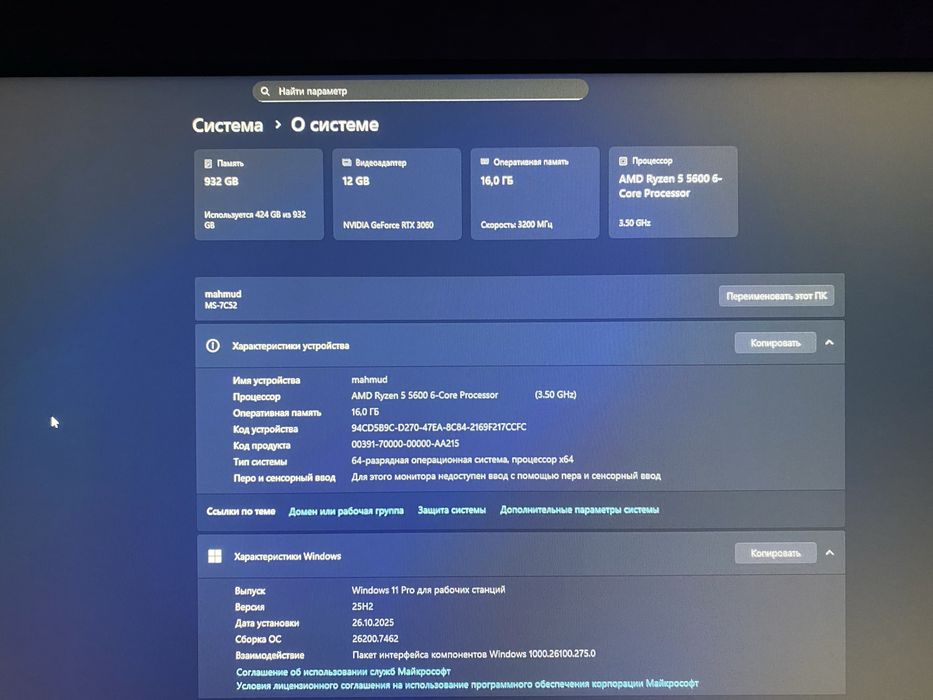Select the product ID 00391-70000-00000-AA215
The height and width of the screenshot is (700, 933).
[405, 443]
